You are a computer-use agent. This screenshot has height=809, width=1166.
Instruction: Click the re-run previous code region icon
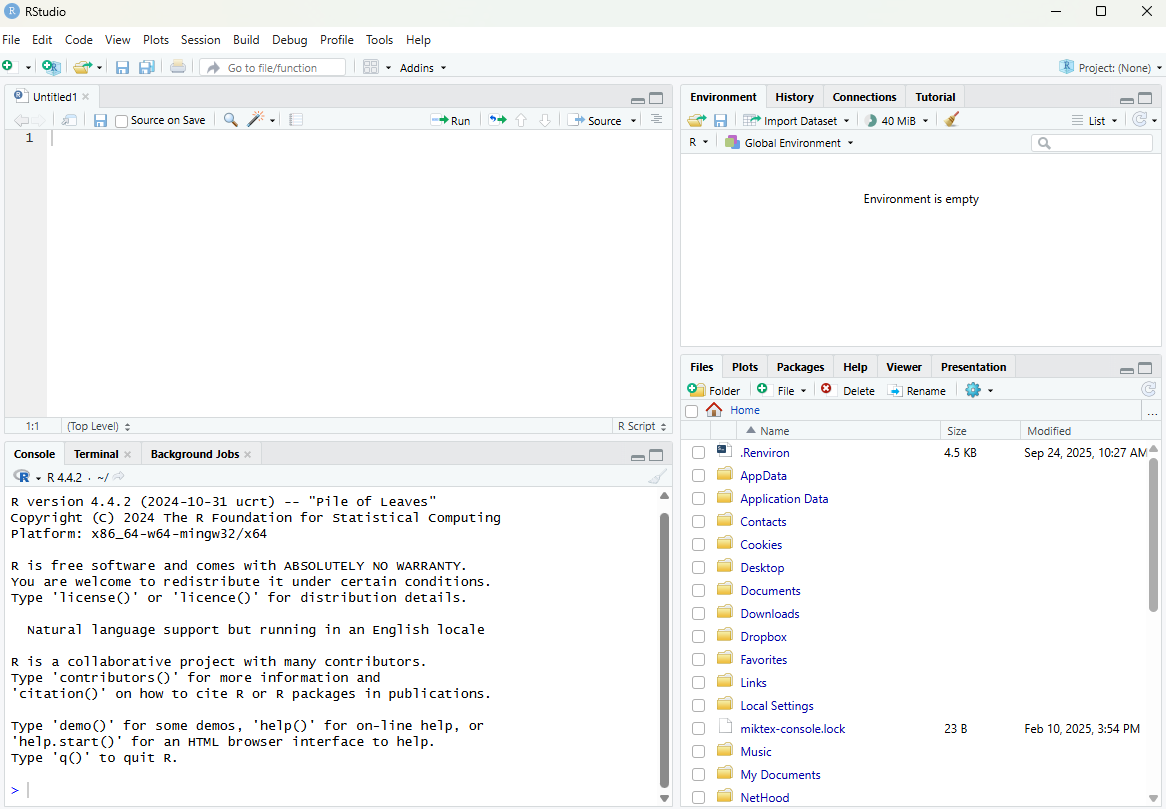[497, 120]
